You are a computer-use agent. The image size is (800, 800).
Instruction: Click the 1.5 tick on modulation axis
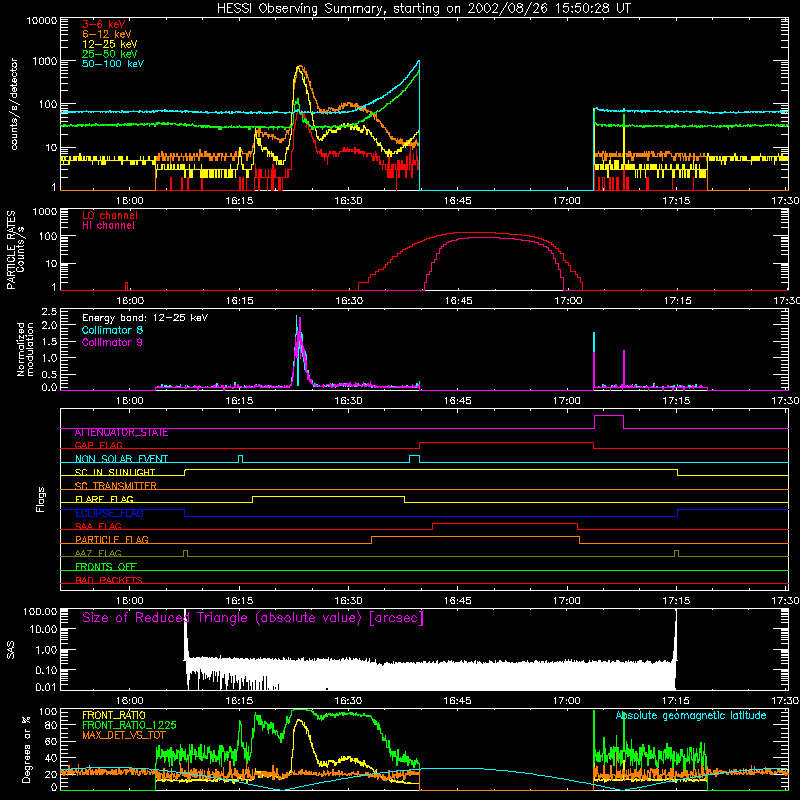(49, 341)
